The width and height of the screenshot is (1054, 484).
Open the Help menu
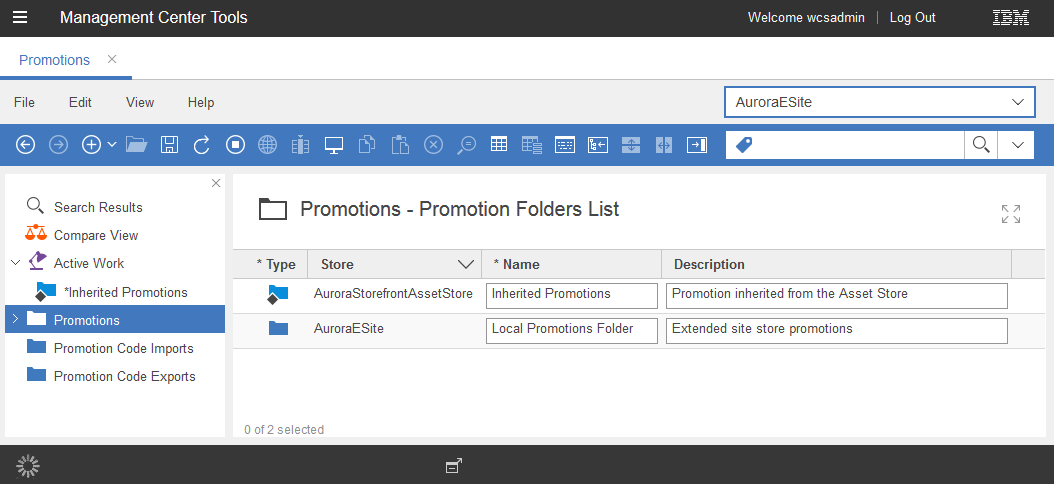coord(201,102)
